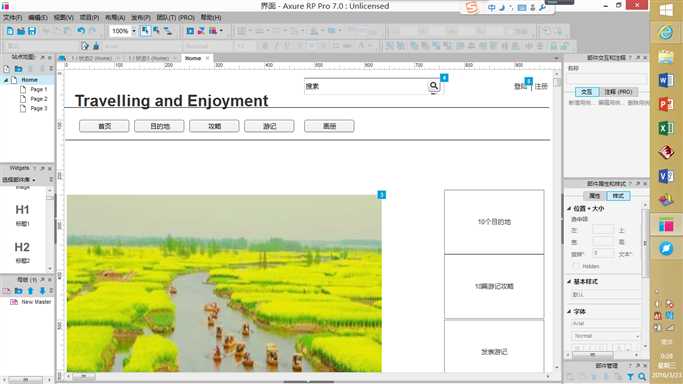Select the rapeseed field image on canvas
The height and width of the screenshot is (384, 683).
[x=224, y=283]
